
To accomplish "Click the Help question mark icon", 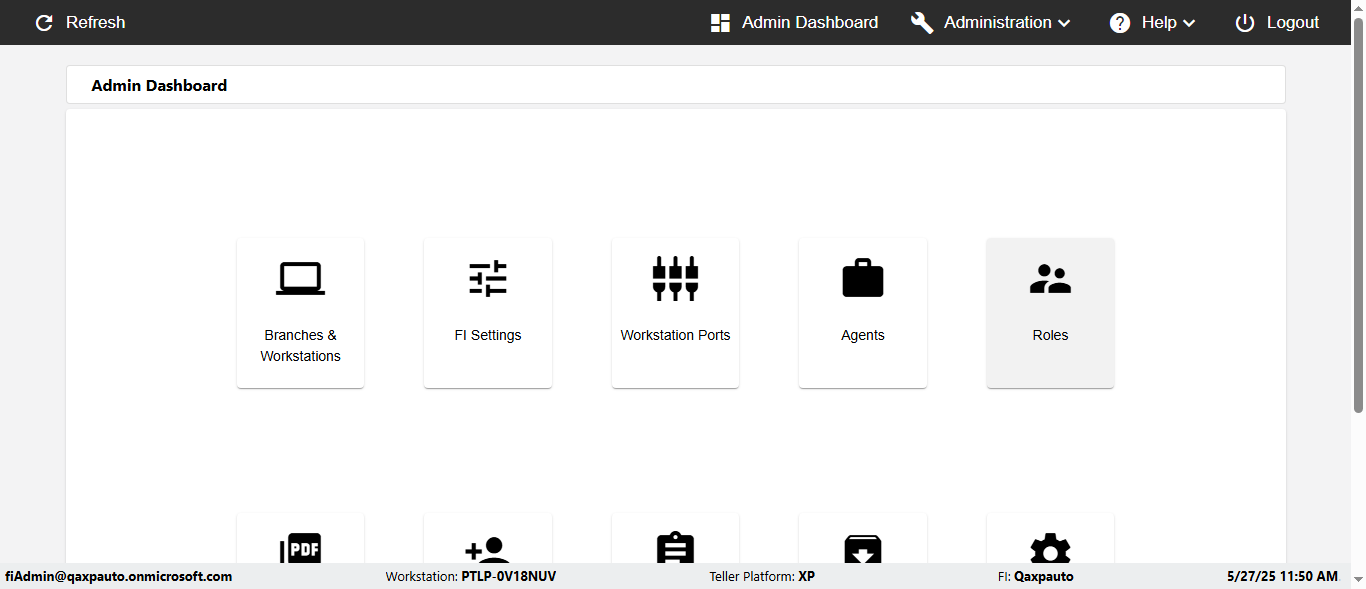I will pyautogui.click(x=1120, y=23).
